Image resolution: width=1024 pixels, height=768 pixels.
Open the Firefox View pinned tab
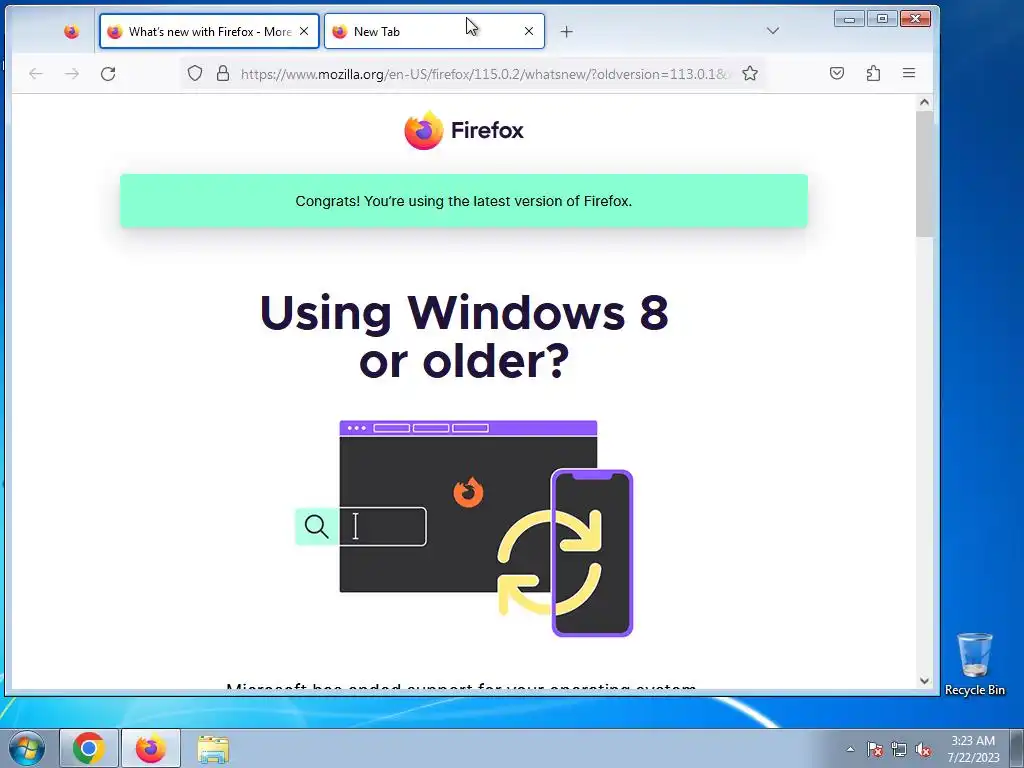[71, 31]
